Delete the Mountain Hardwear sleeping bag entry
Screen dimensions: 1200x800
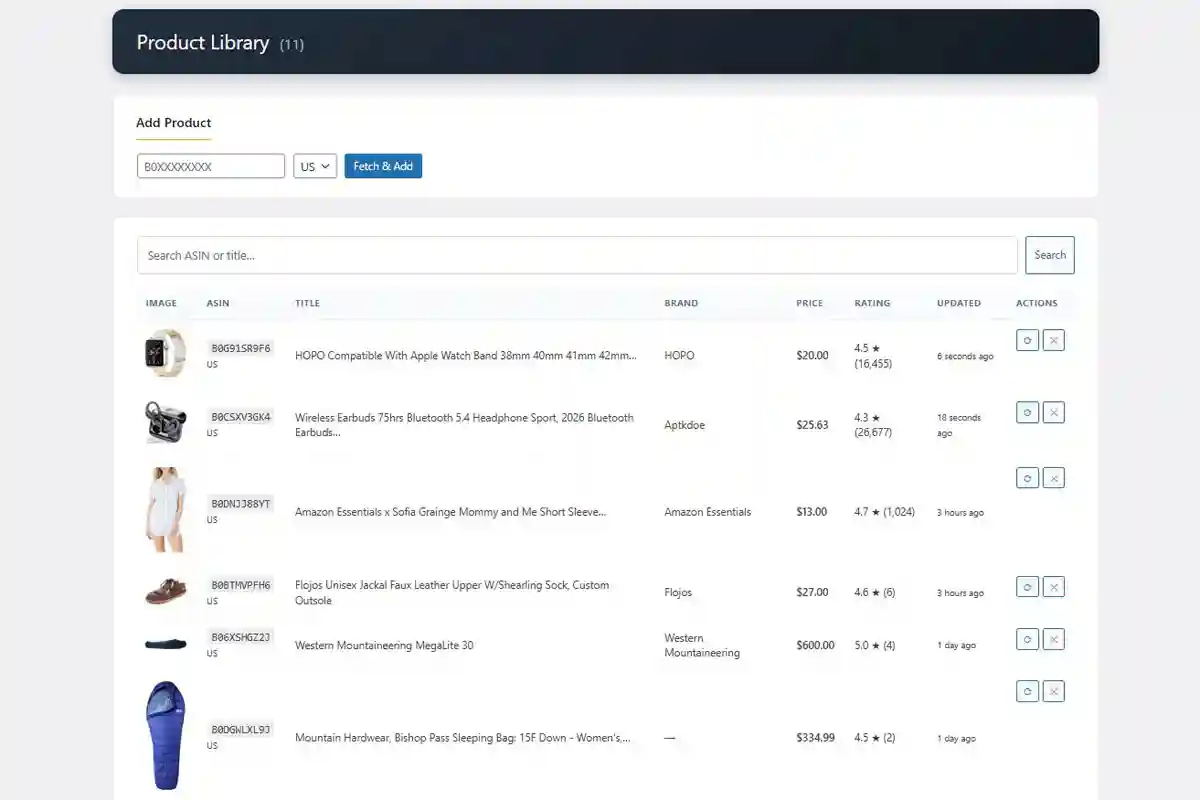tap(1054, 691)
